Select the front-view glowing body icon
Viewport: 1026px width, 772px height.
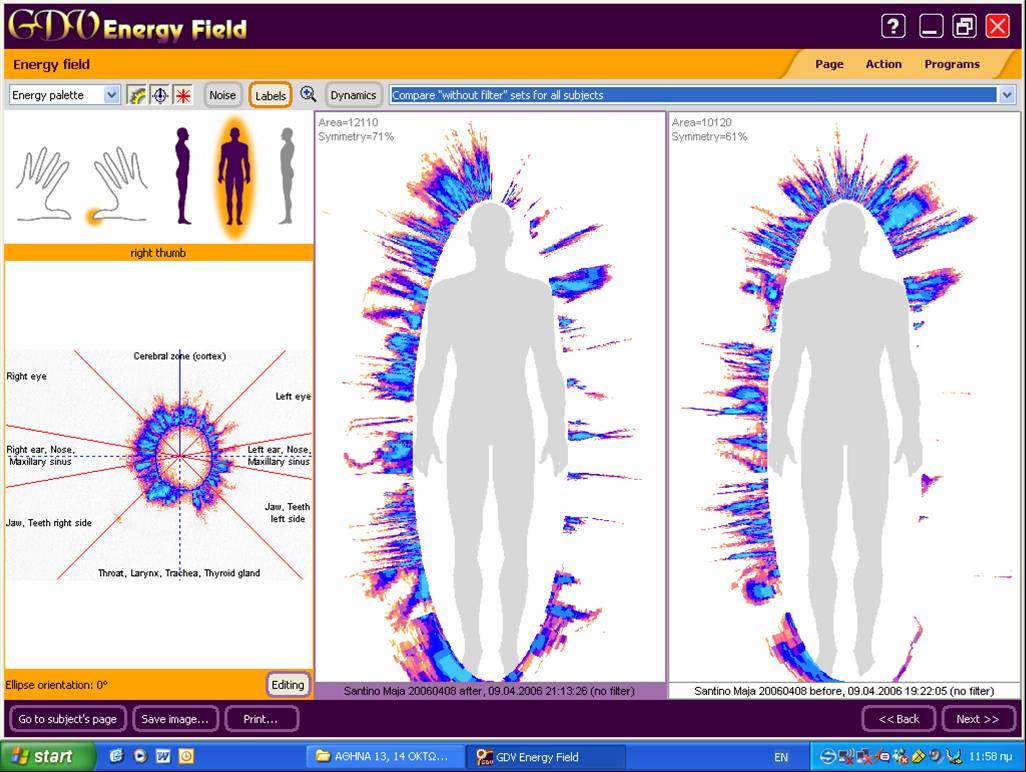pyautogui.click(x=234, y=177)
